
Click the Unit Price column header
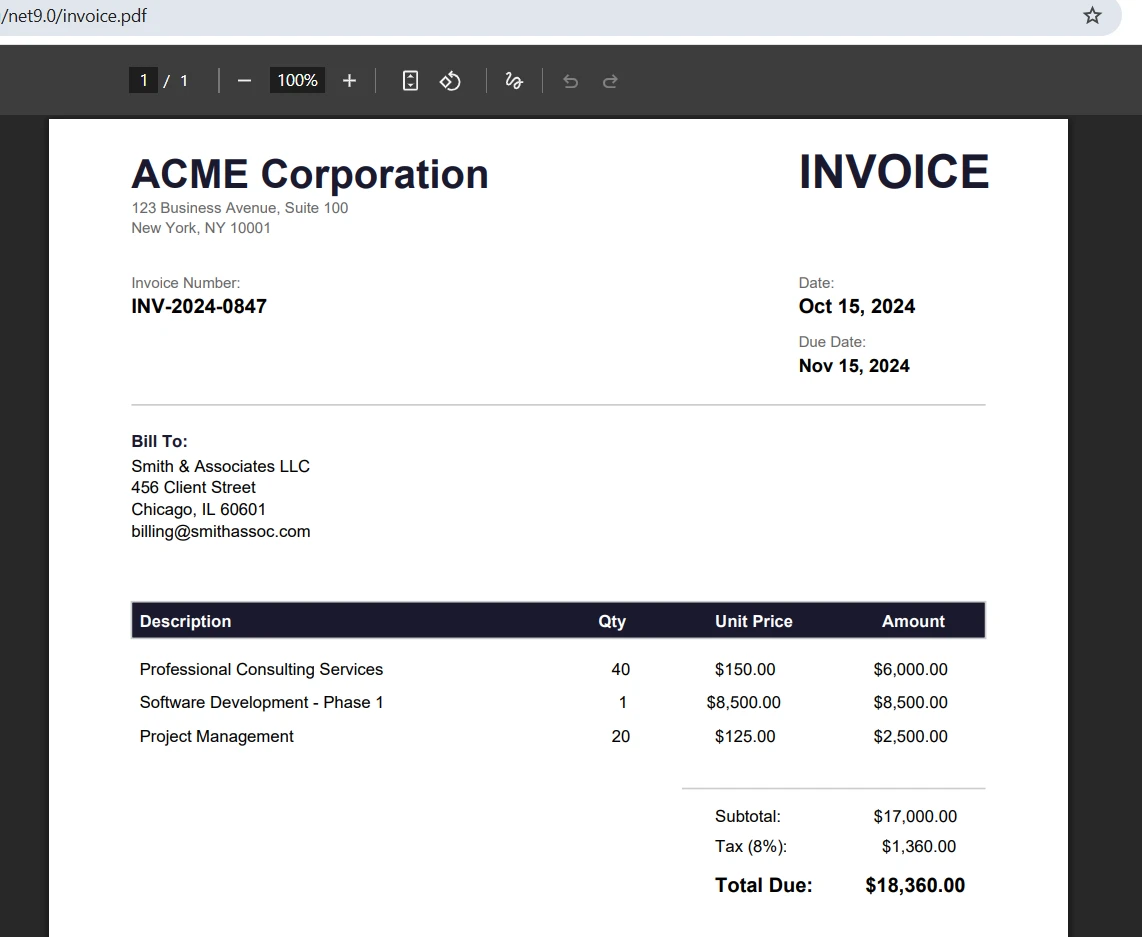[x=753, y=621]
